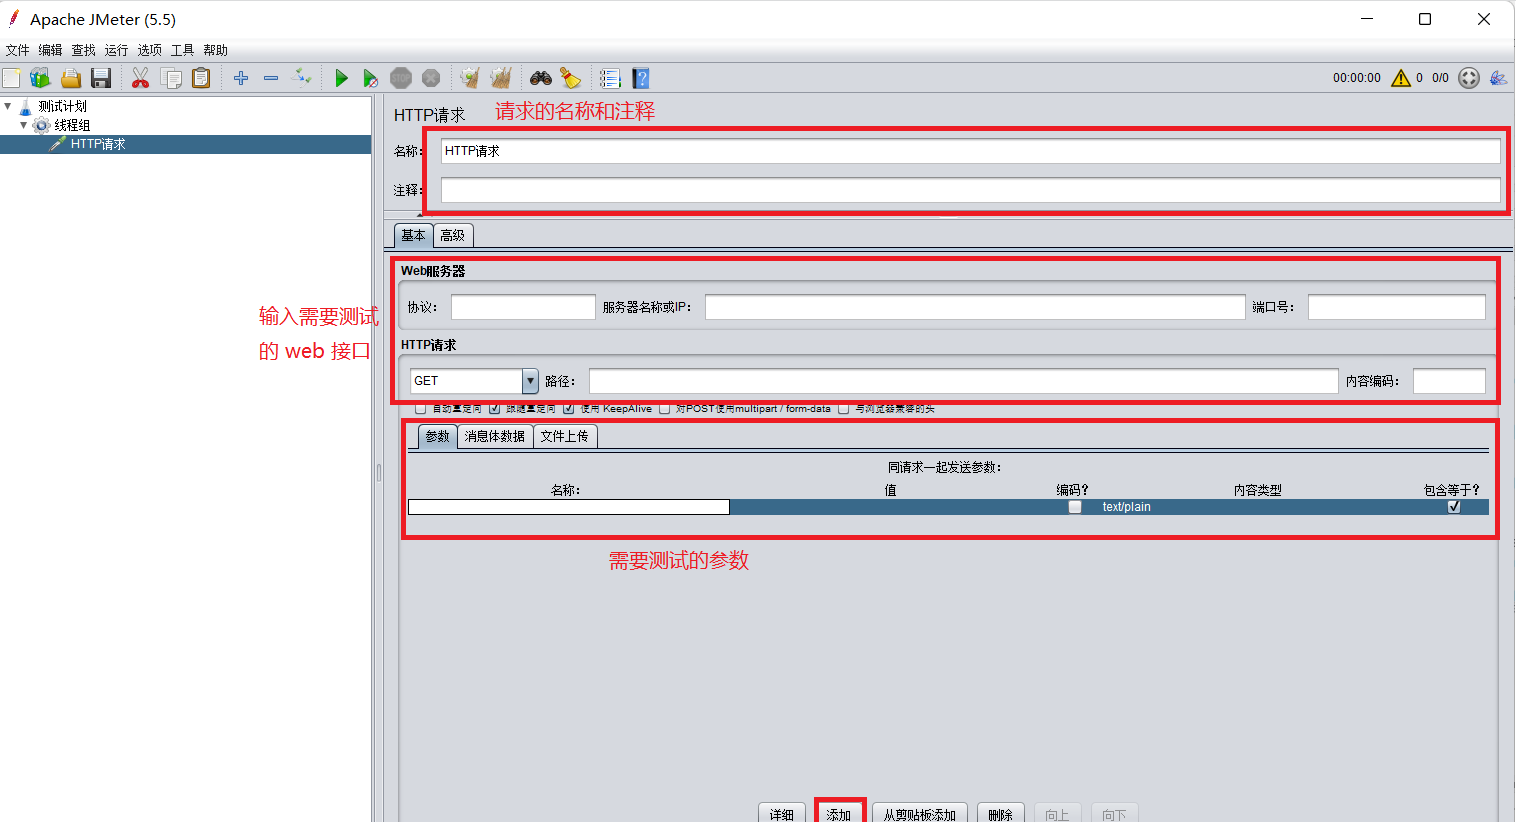Click the 添加 button
The width and height of the screenshot is (1516, 822).
click(839, 814)
